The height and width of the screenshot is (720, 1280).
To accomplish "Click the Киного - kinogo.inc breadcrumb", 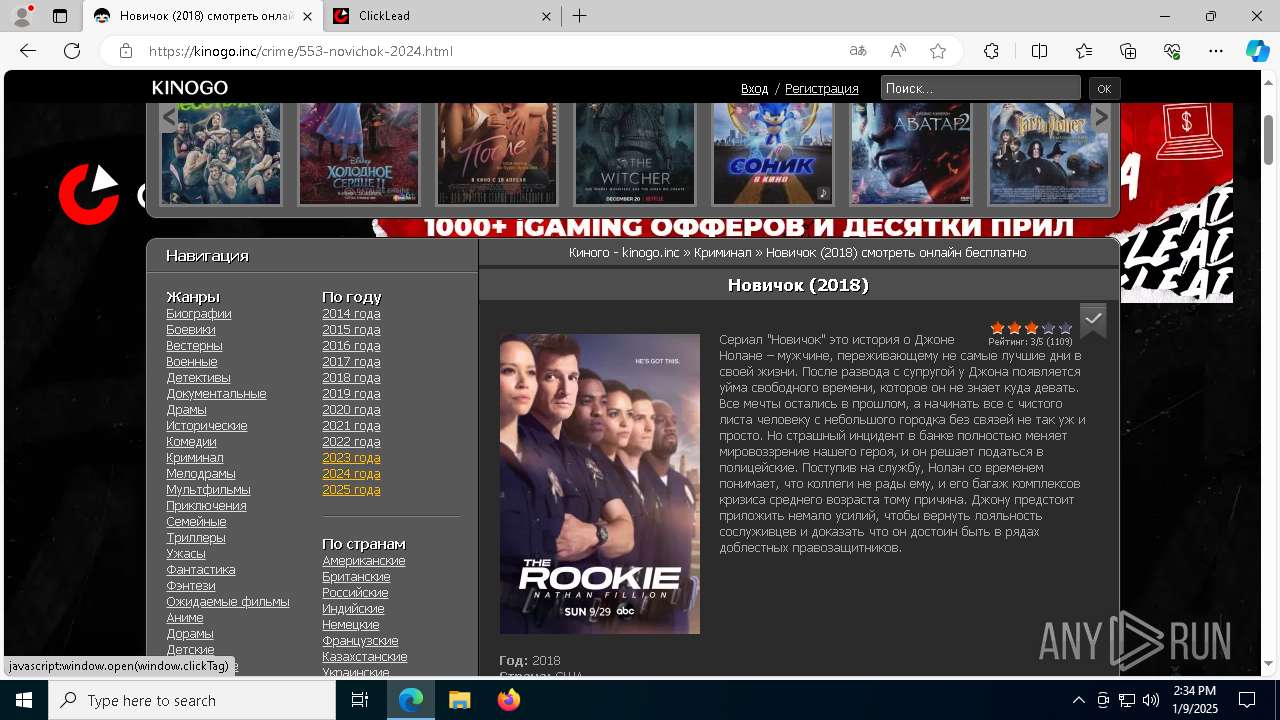I will pyautogui.click(x=624, y=253).
